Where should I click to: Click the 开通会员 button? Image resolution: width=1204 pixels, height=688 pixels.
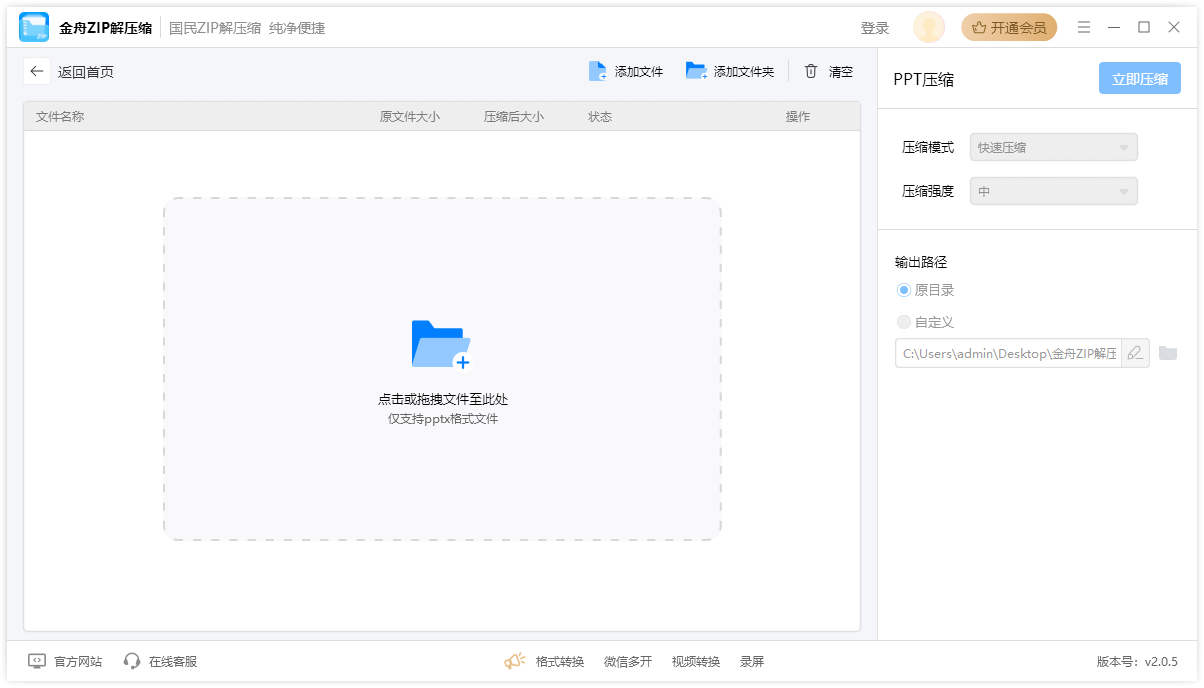tap(1009, 28)
